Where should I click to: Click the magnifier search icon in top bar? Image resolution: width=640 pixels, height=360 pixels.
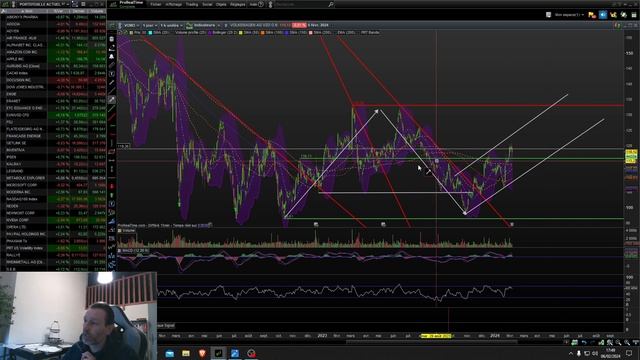(331, 4)
